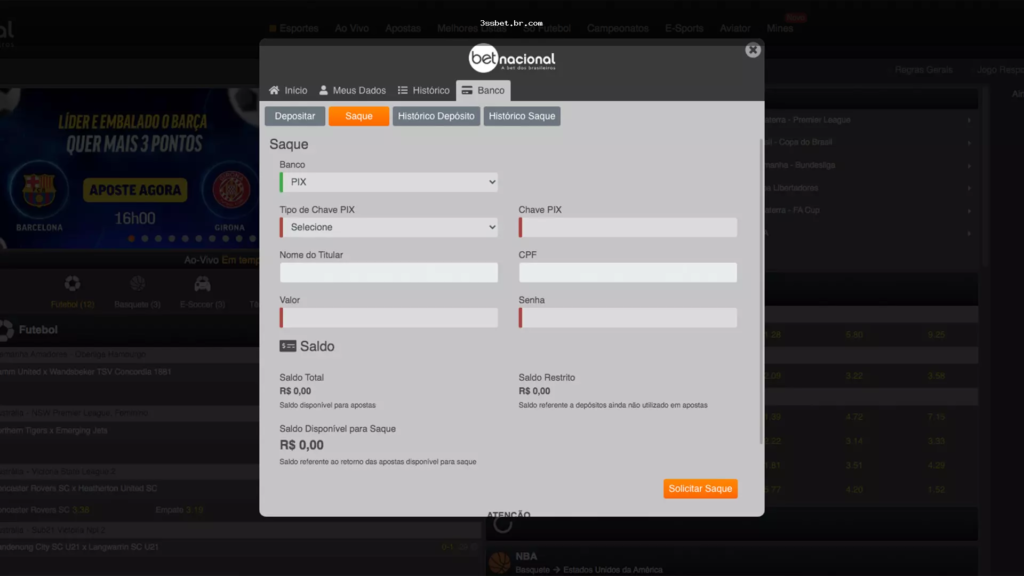This screenshot has height=576, width=1024.
Task: Click the Futebol section ball icon
Action: point(7,330)
